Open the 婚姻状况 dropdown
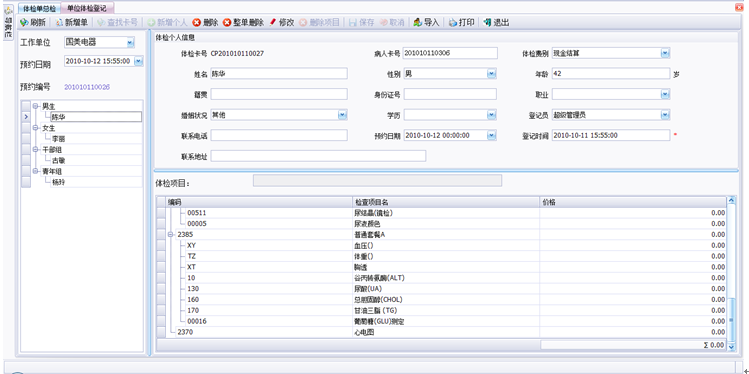 pos(342,115)
